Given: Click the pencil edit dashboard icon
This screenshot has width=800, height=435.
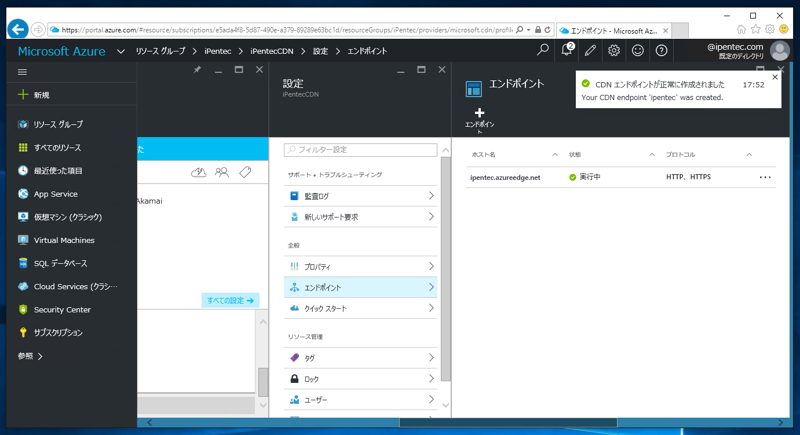Looking at the screenshot, I should 590,50.
